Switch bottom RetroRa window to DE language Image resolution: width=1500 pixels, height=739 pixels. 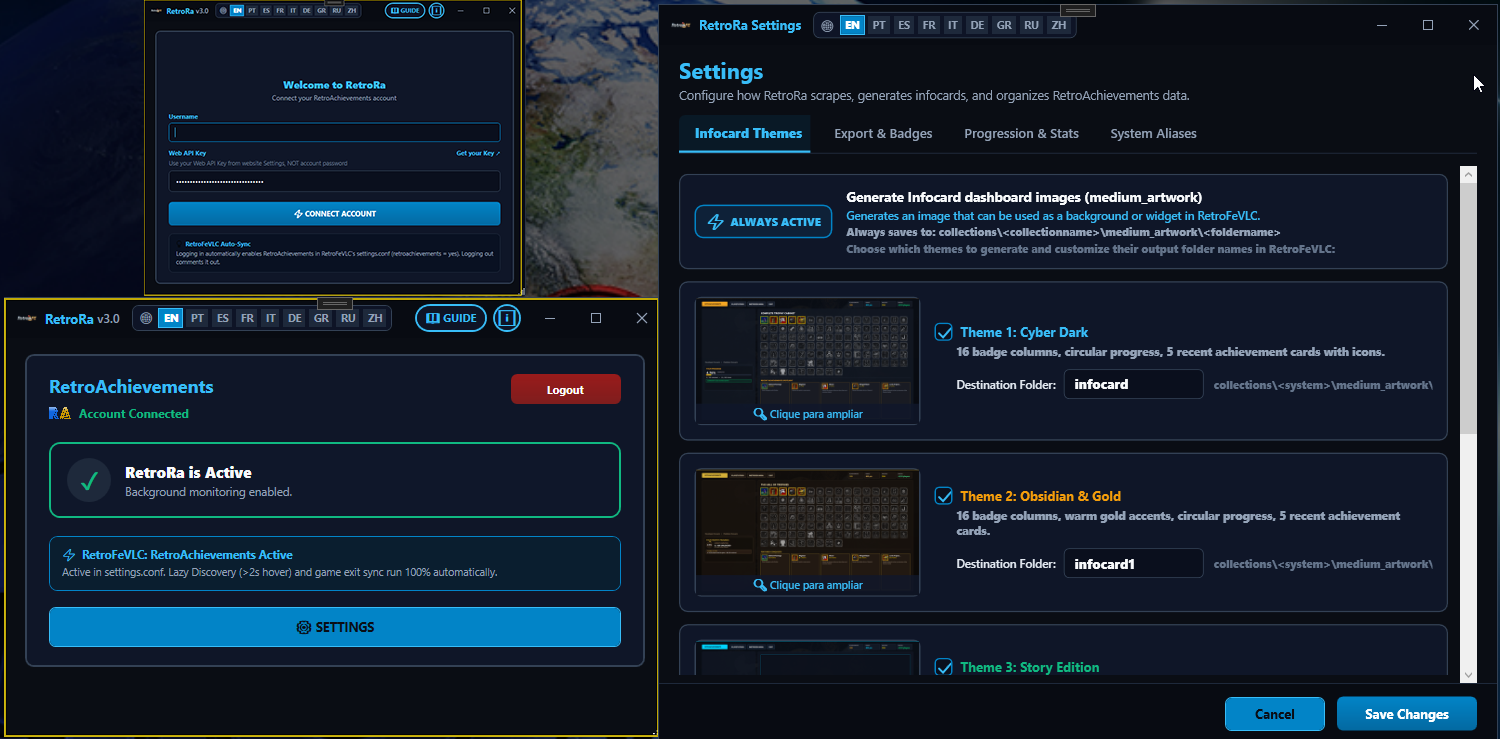[x=294, y=318]
